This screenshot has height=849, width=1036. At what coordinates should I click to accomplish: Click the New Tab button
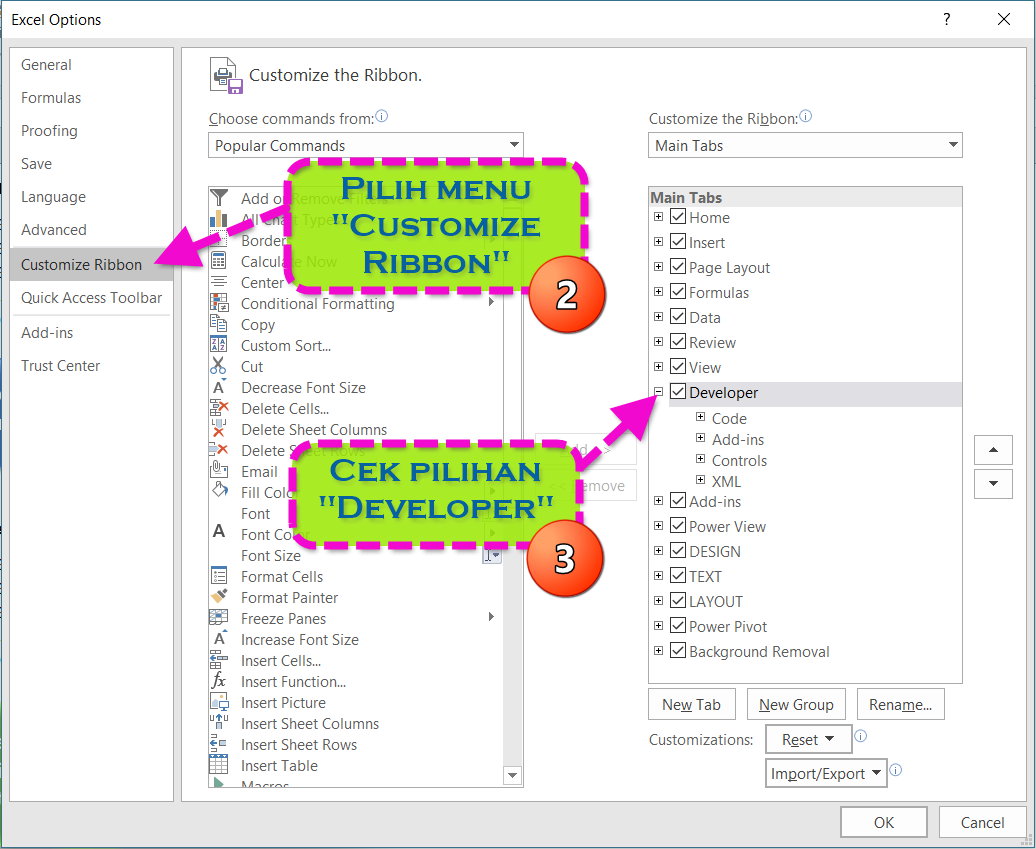(692, 704)
